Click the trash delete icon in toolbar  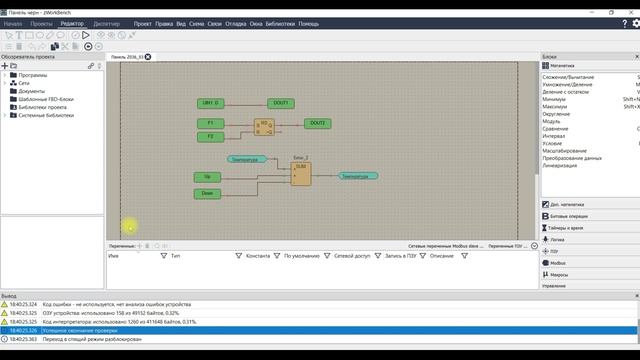[x=19, y=47]
